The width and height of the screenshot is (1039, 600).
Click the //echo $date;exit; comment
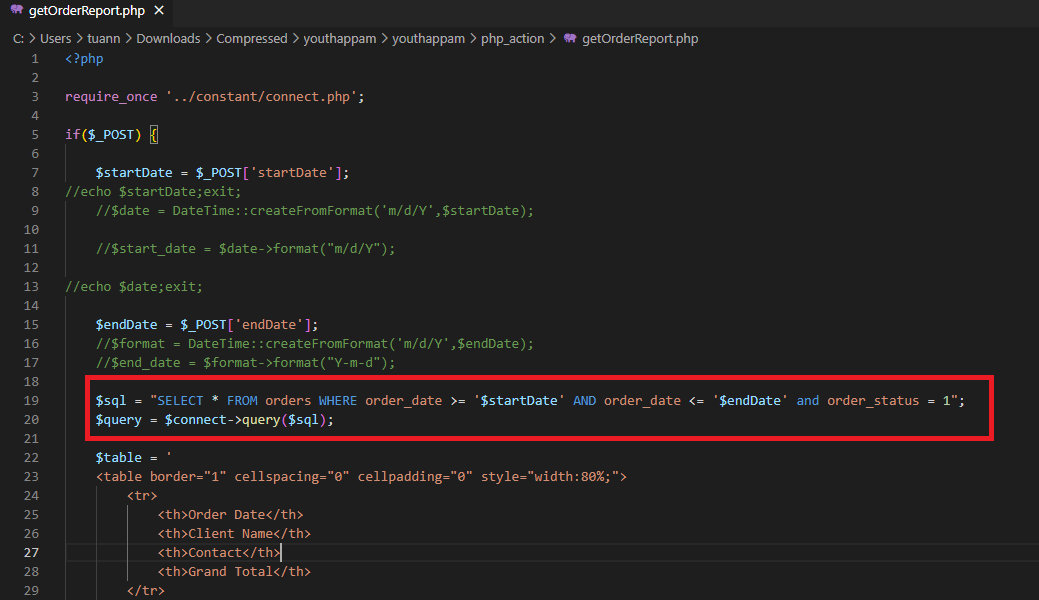(x=134, y=286)
